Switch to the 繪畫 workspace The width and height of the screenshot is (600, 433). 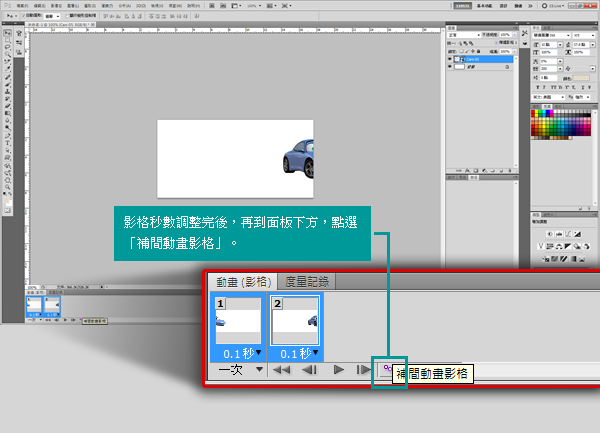point(518,6)
